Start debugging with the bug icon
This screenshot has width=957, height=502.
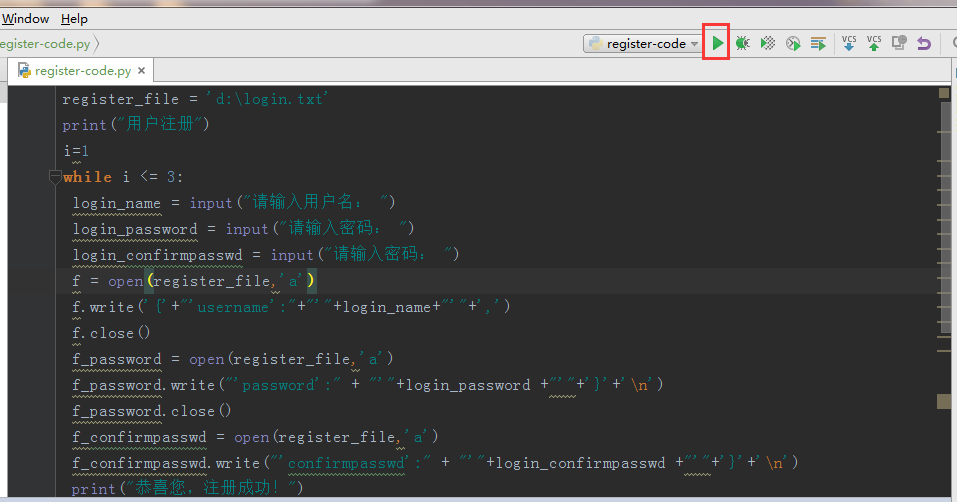[x=742, y=43]
